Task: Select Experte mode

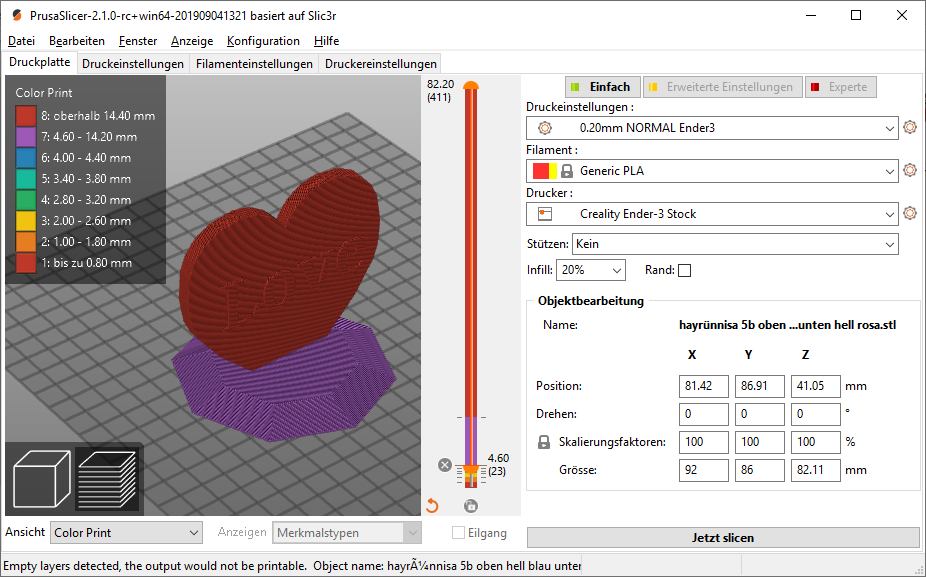Action: click(x=840, y=87)
